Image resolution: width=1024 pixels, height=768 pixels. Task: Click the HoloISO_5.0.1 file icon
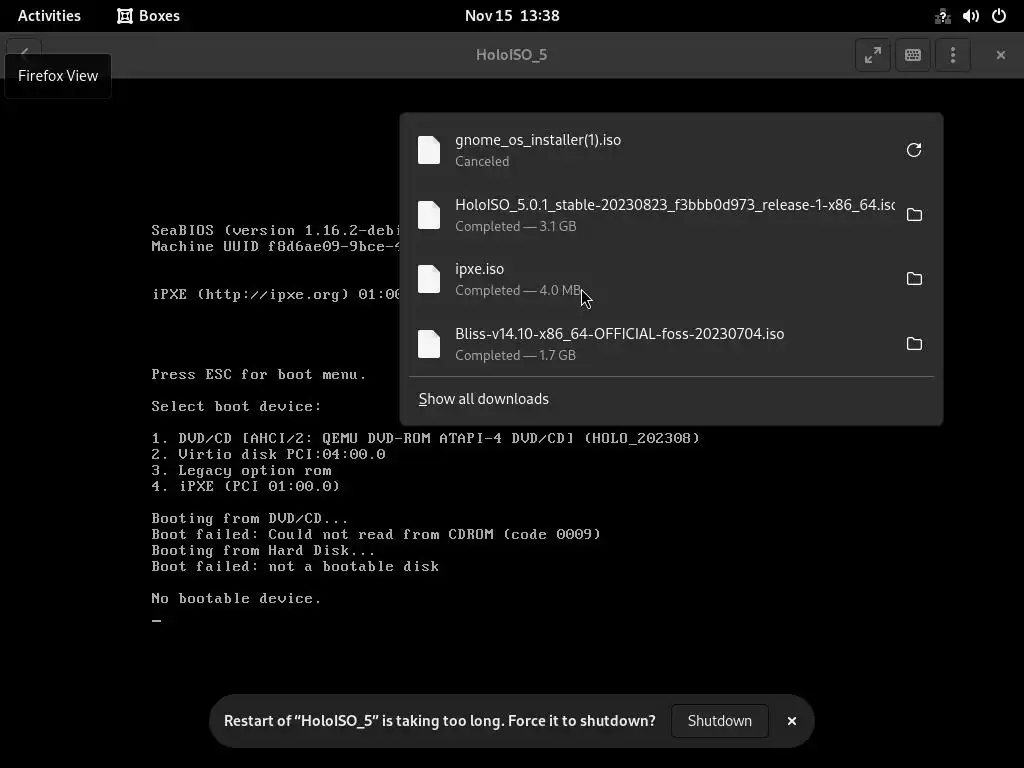[429, 215]
